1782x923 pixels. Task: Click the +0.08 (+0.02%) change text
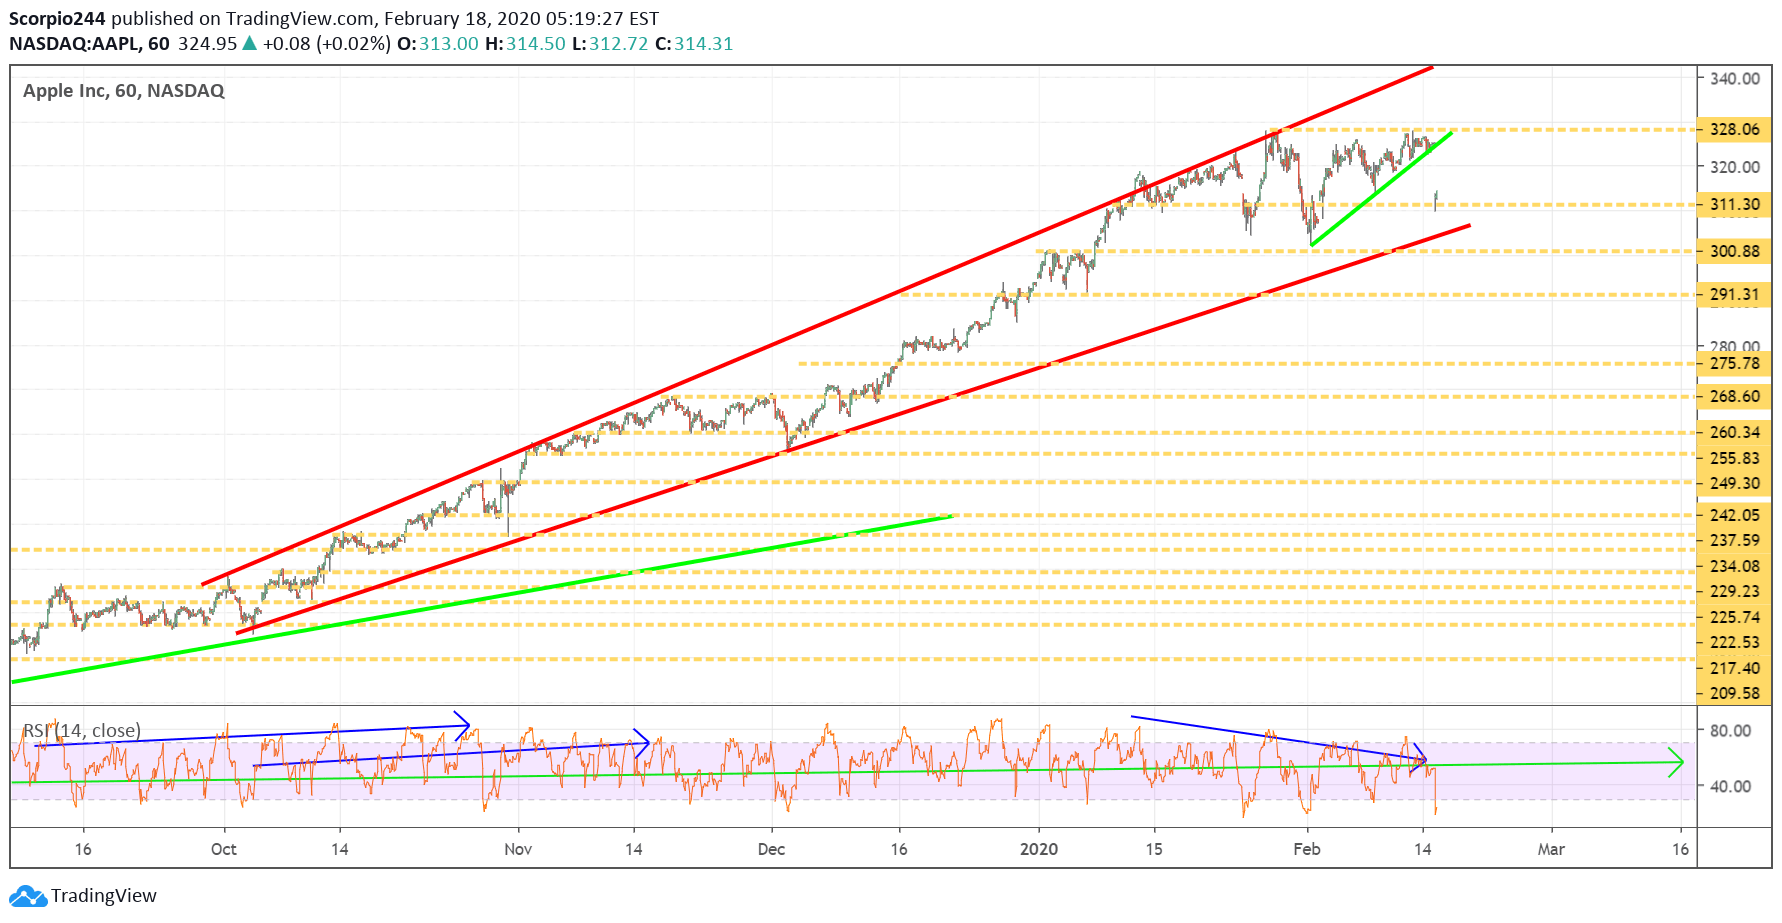[x=326, y=44]
